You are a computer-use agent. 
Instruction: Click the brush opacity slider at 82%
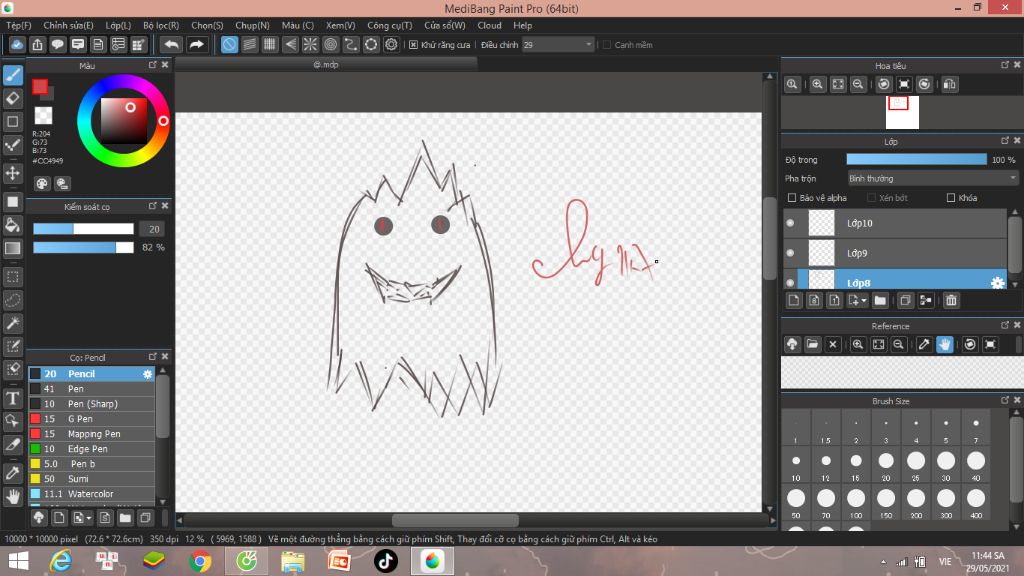click(83, 248)
